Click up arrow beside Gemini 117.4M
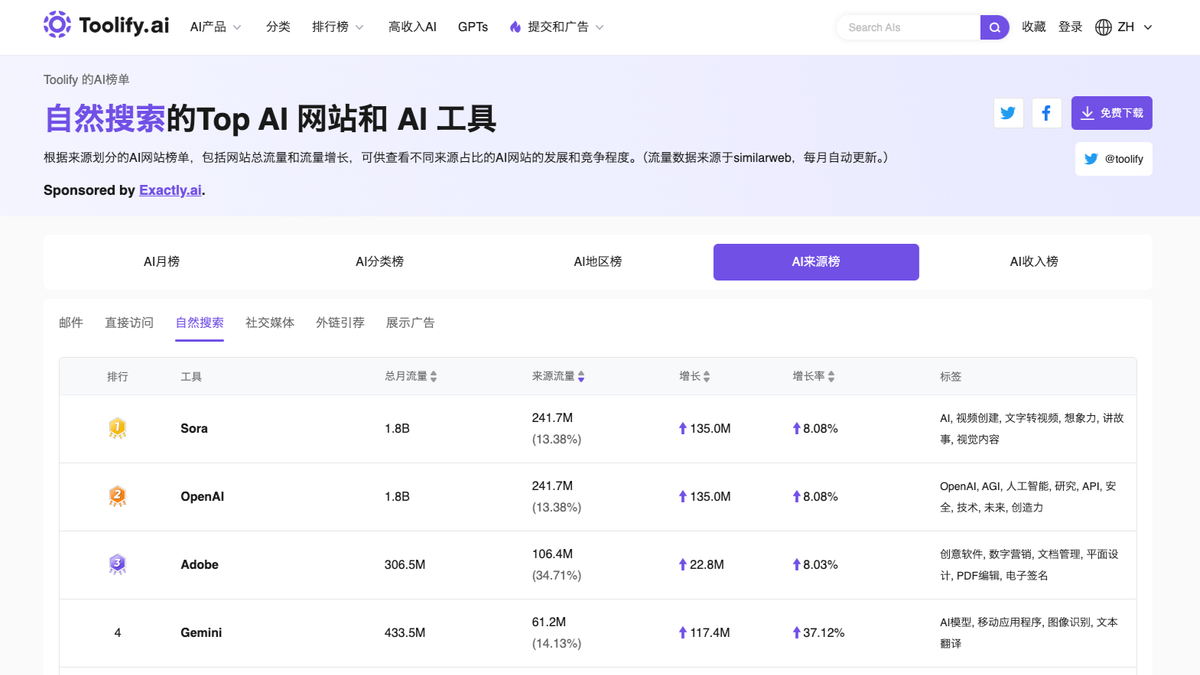Image resolution: width=1200 pixels, height=675 pixels. (x=683, y=632)
